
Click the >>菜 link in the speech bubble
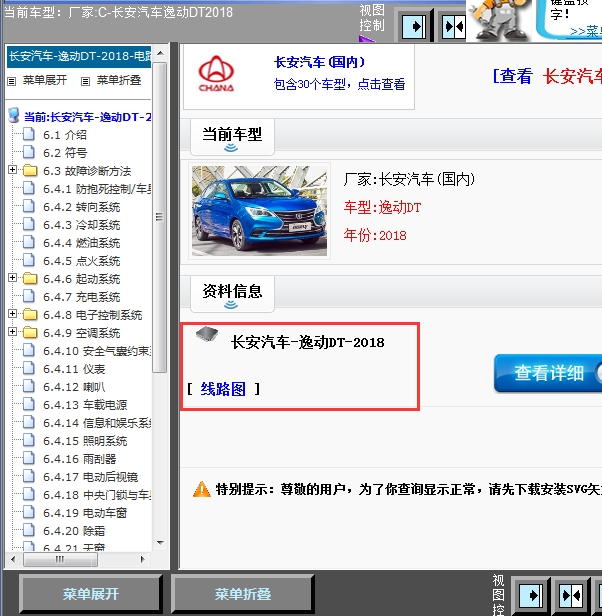click(x=586, y=31)
